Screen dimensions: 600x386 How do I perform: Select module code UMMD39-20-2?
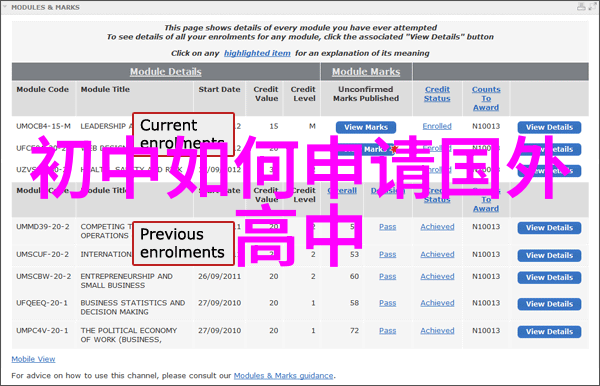coord(42,227)
